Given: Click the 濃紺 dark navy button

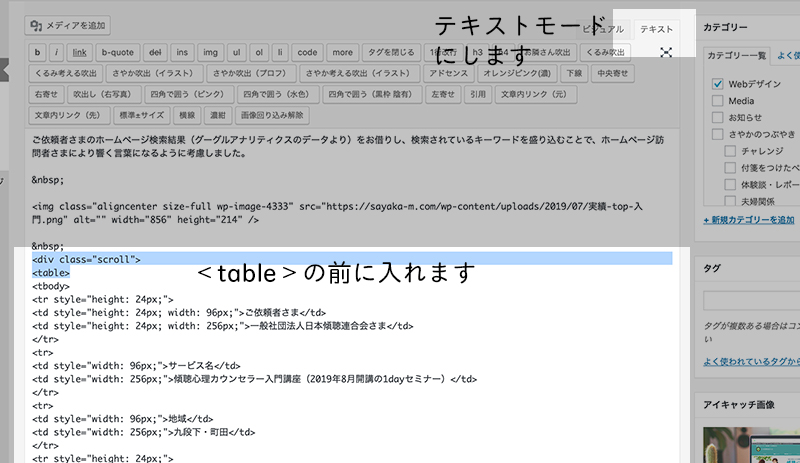Looking at the screenshot, I should [x=218, y=115].
